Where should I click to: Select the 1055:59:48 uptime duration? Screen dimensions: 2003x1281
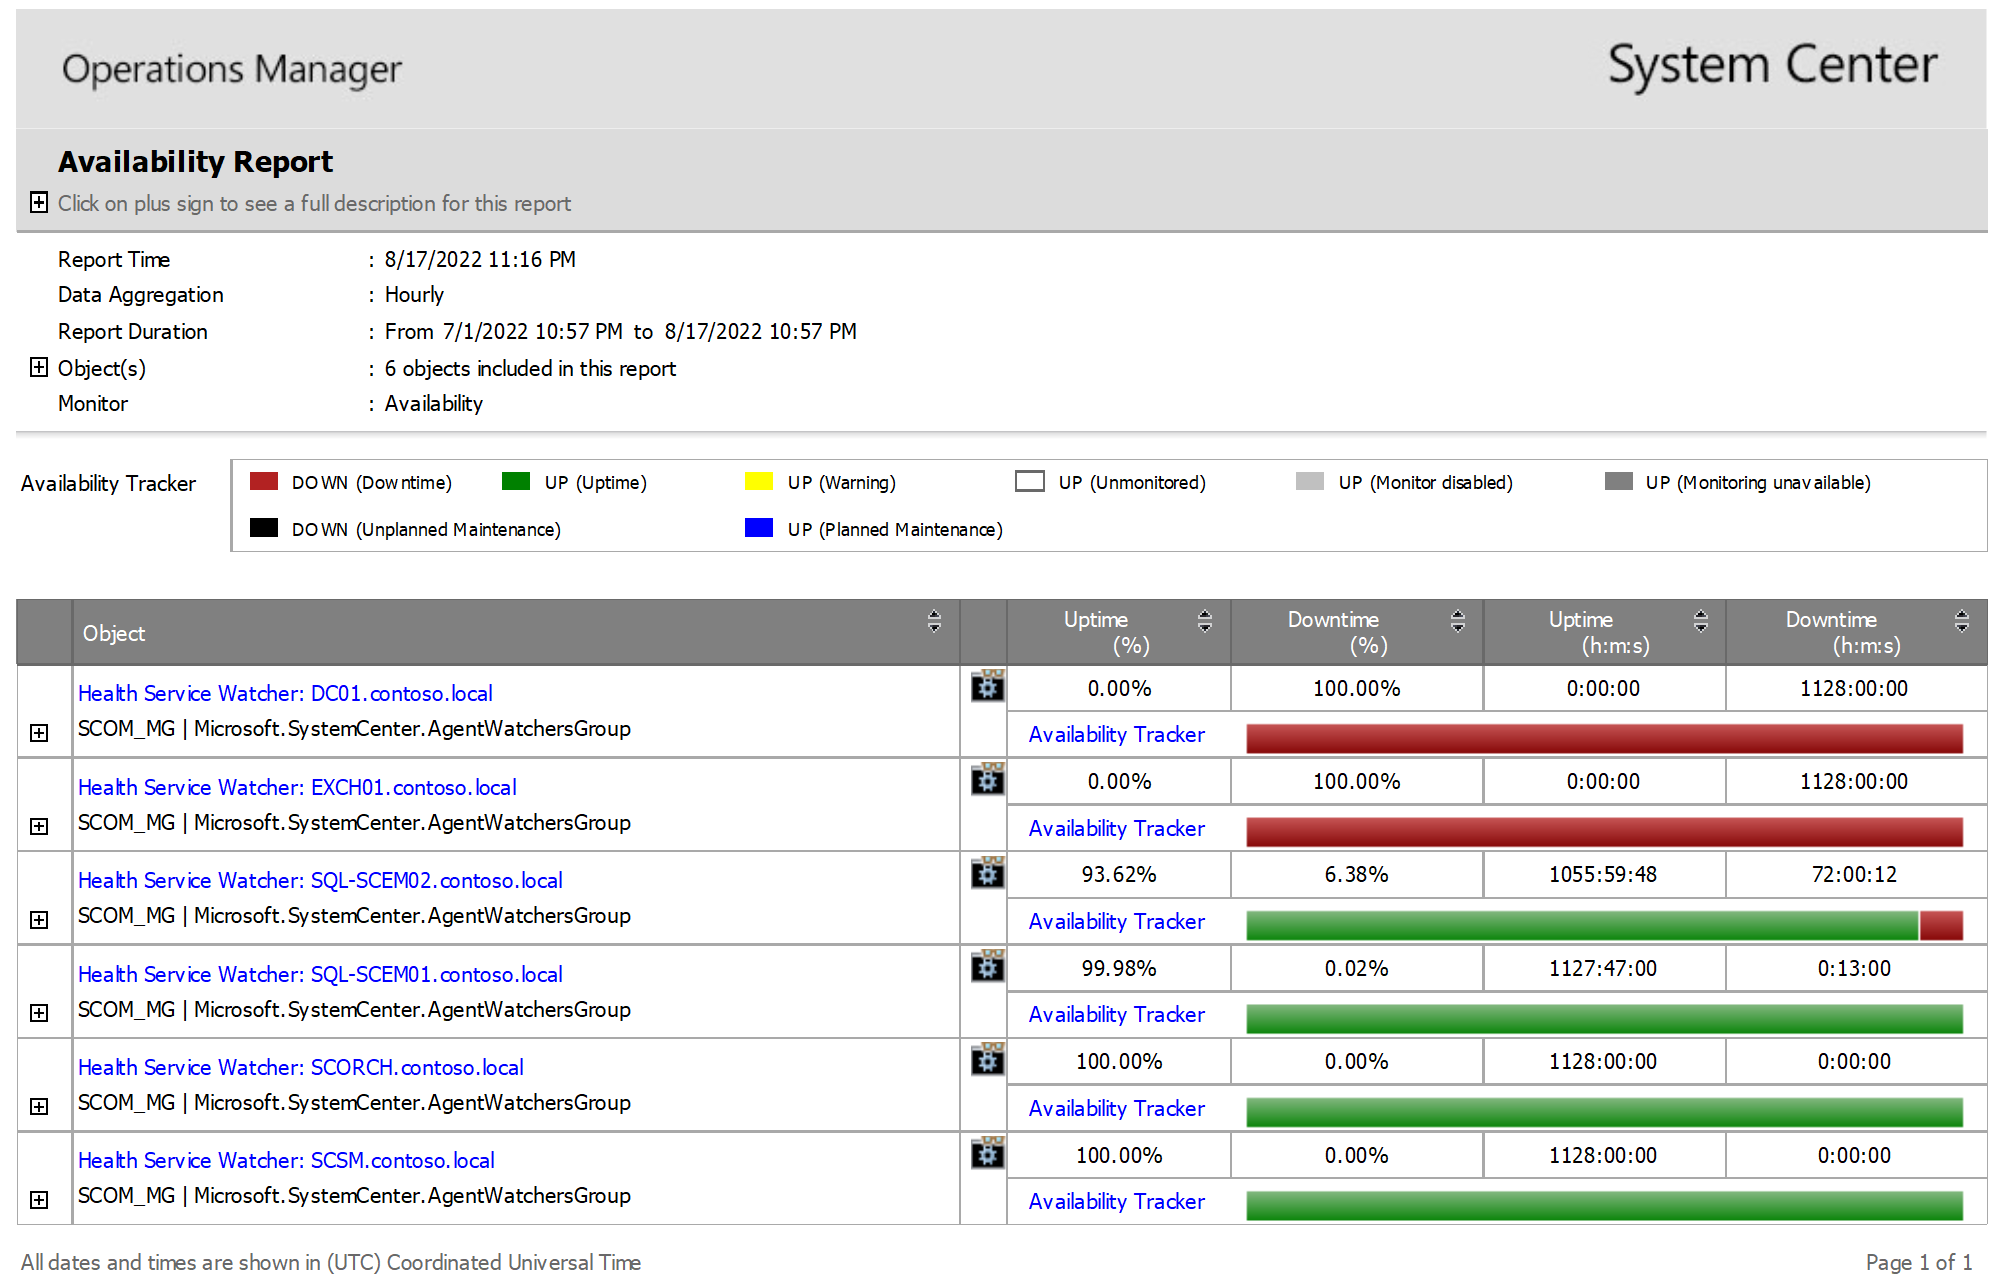click(1603, 874)
